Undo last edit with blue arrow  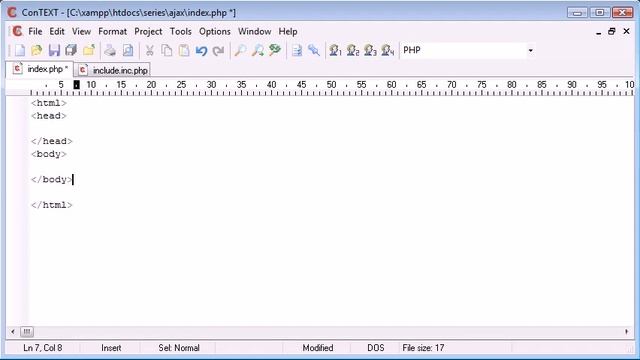coord(201,51)
